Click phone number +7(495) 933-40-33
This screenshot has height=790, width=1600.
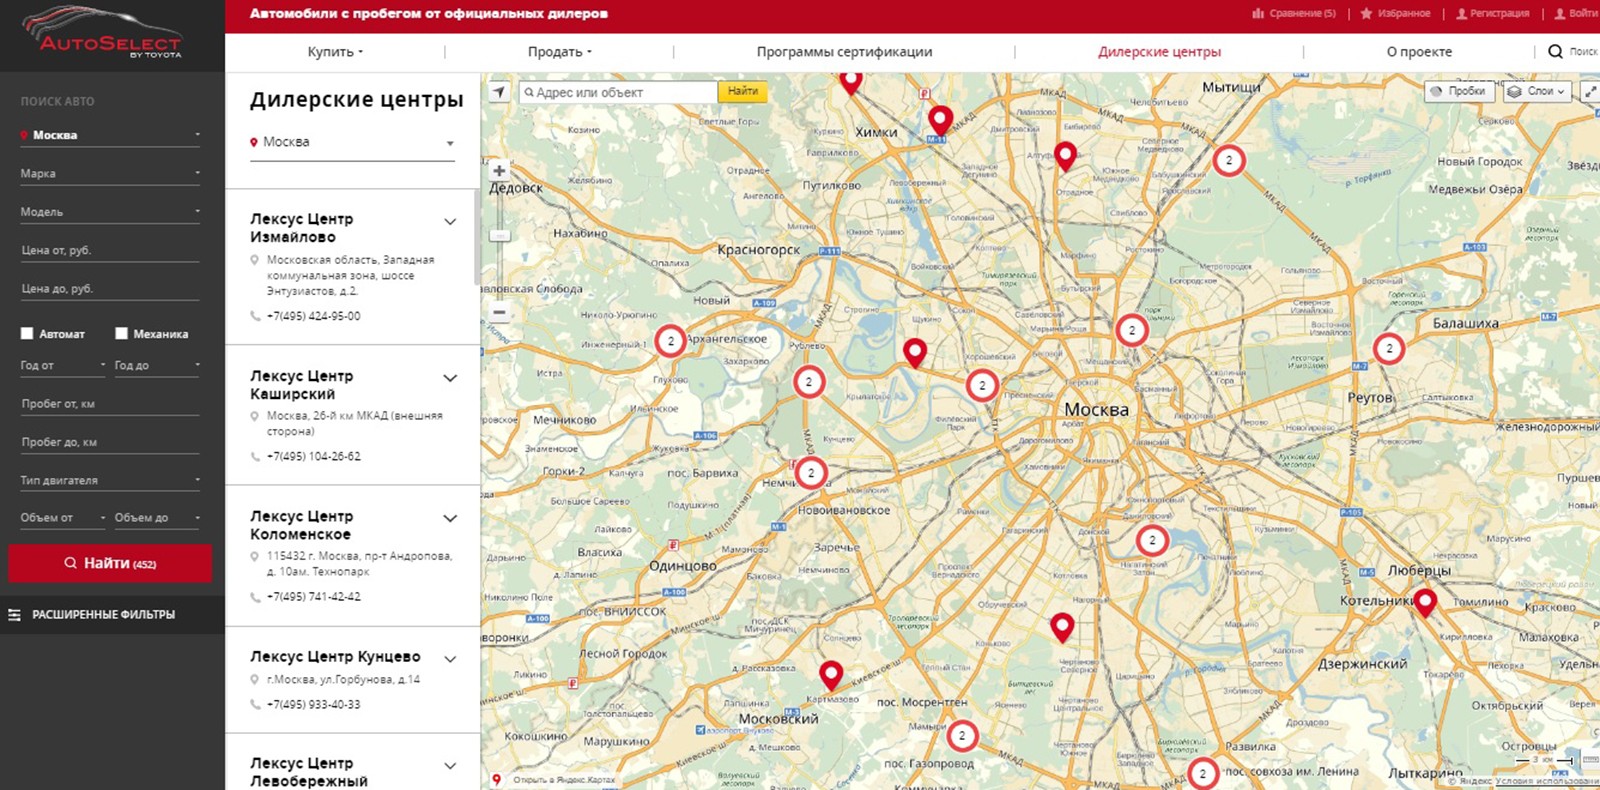pos(313,705)
